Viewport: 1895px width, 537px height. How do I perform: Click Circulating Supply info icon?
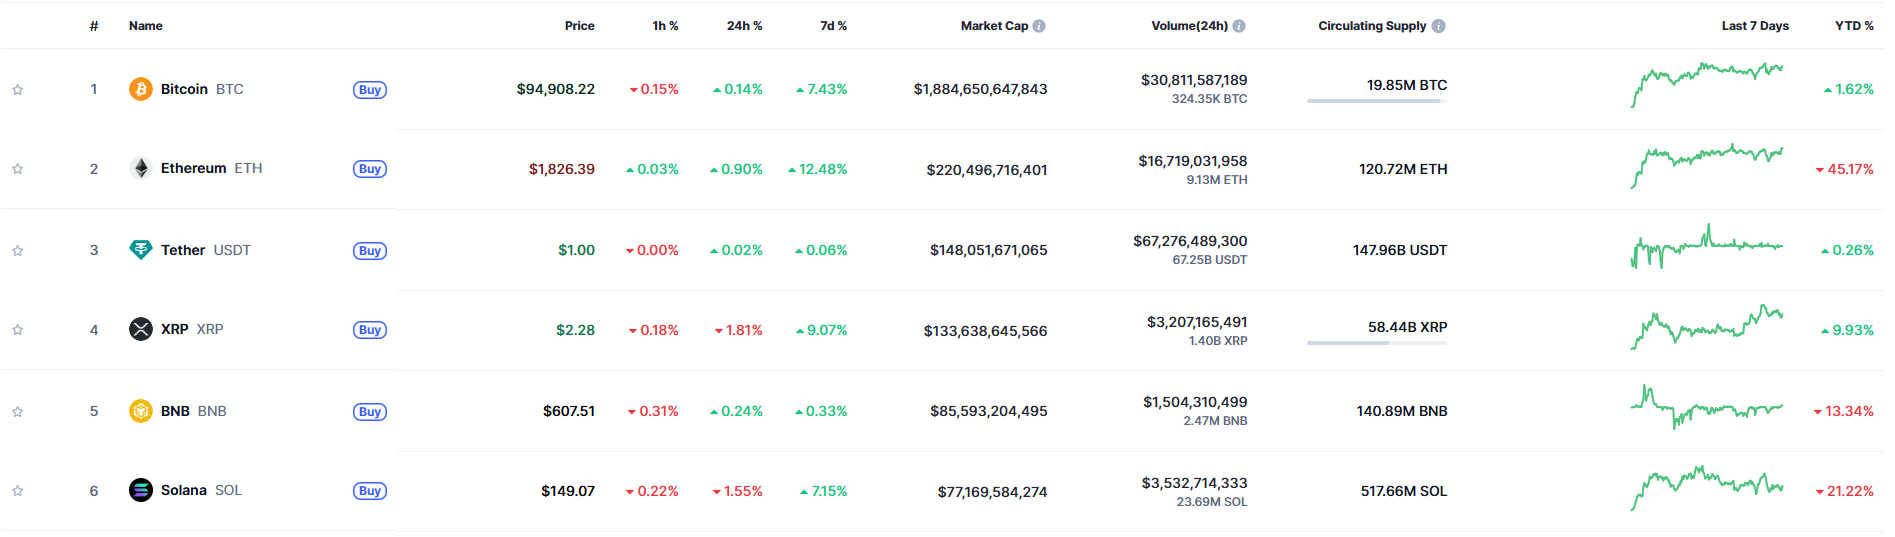1438,26
